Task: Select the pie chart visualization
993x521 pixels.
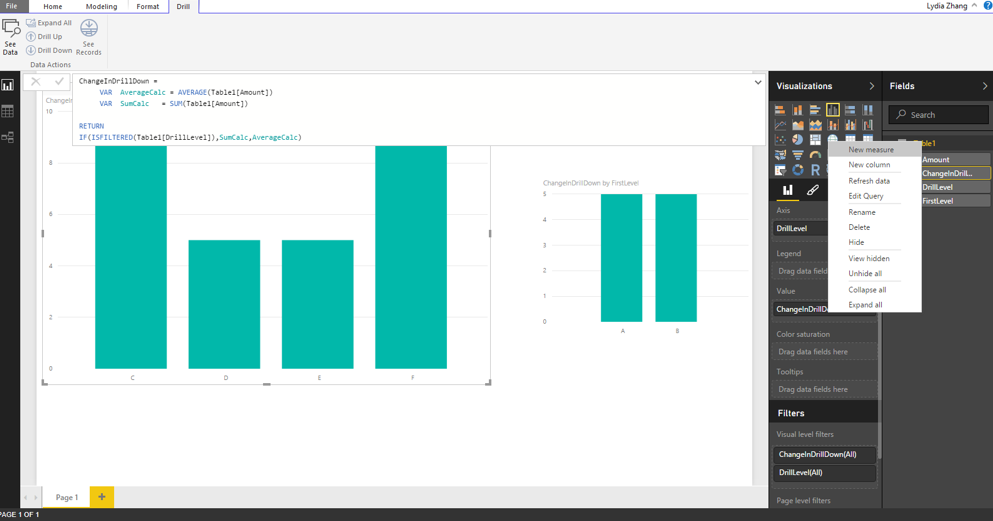Action: tap(798, 140)
